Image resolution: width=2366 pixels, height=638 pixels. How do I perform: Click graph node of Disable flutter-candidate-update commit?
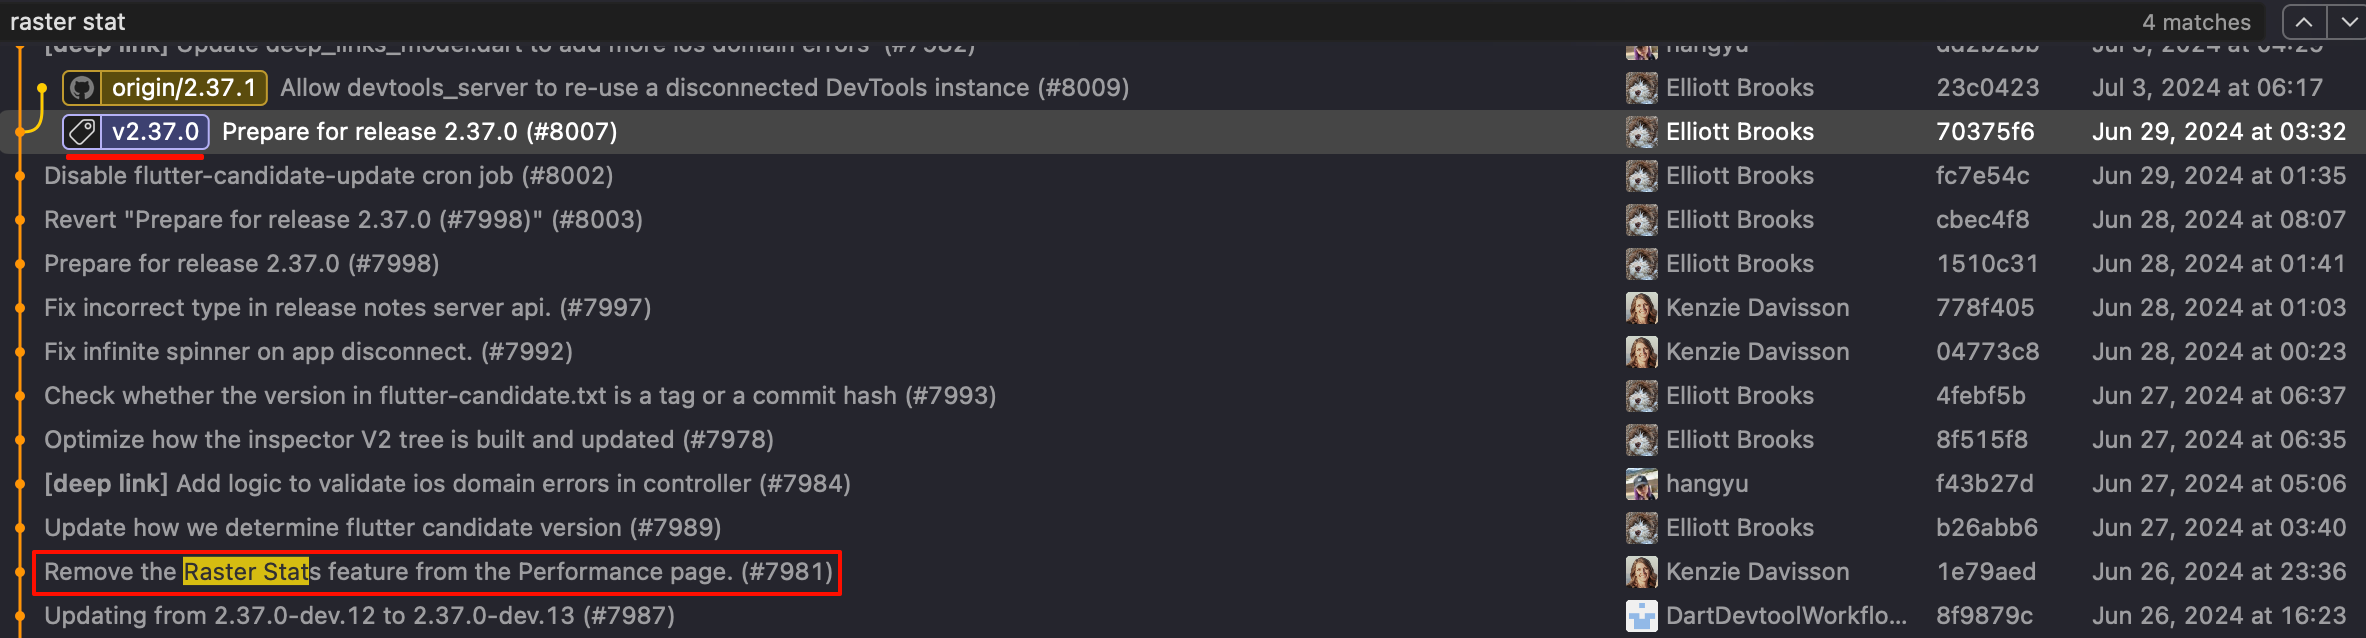20,176
